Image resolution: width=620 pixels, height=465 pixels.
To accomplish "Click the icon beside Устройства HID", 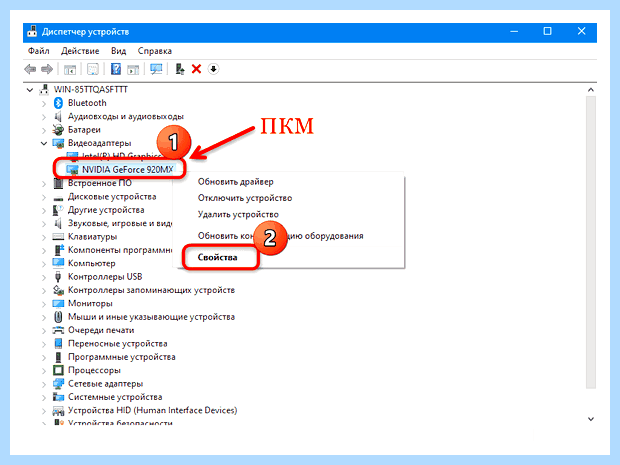I will [58, 411].
